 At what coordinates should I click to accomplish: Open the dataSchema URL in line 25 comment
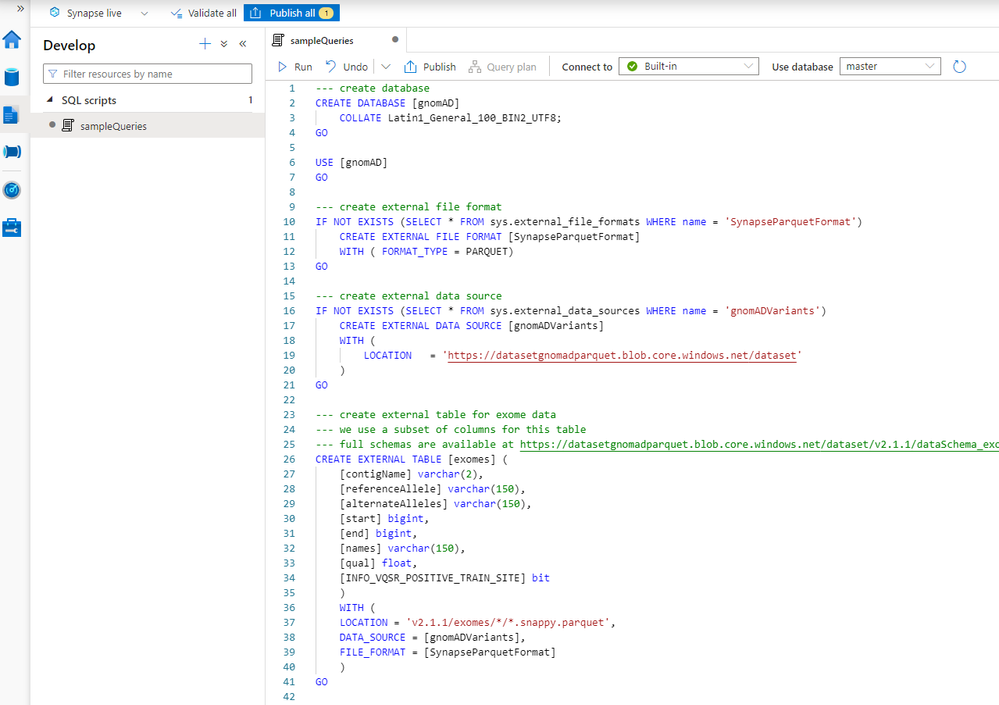click(x=759, y=445)
